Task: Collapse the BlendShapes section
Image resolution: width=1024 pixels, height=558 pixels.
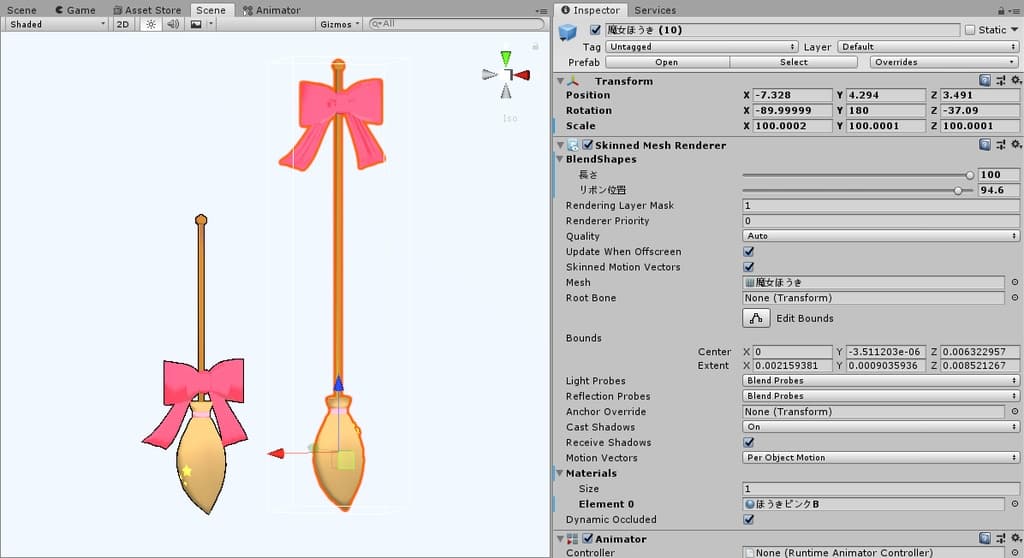Action: [x=560, y=159]
